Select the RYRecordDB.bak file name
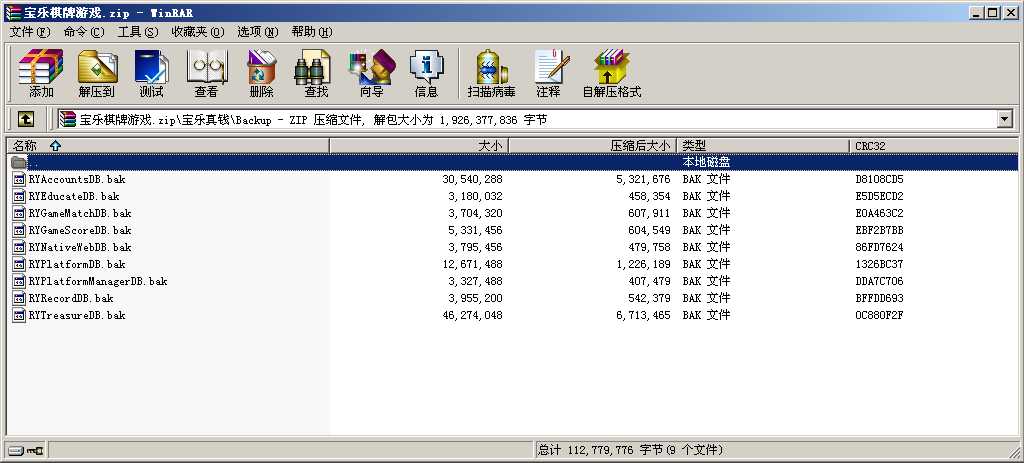Screen dimensions: 1024x463 click(x=71, y=298)
